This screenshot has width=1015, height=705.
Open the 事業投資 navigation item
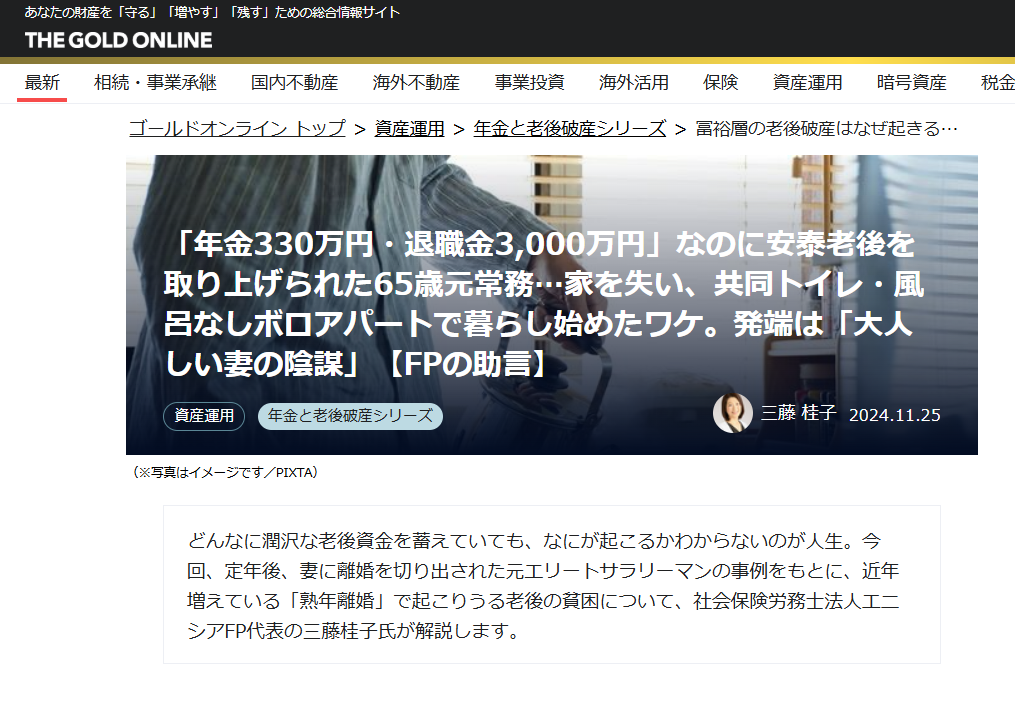point(529,83)
